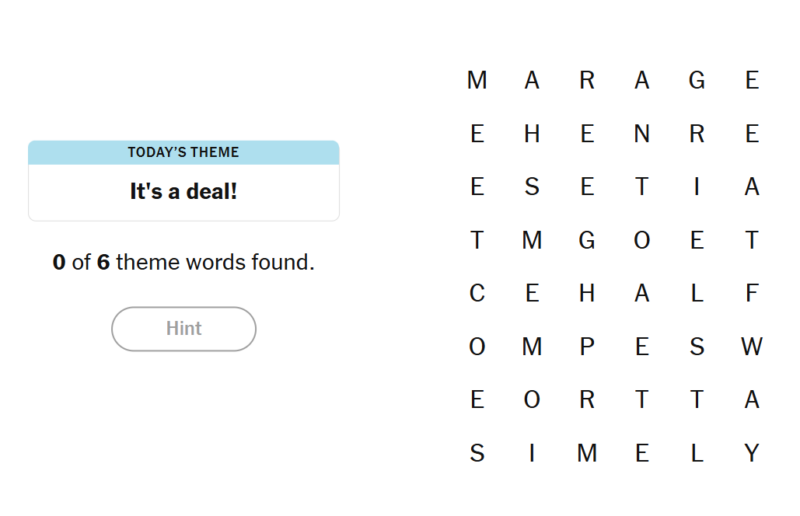Select the letter Y tile
The image size is (800, 516).
pyautogui.click(x=752, y=453)
